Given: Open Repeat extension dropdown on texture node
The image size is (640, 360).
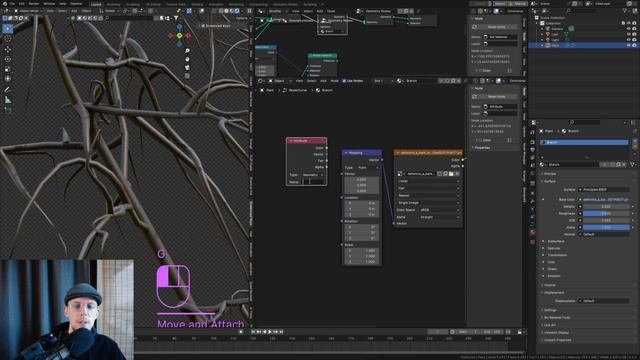Looking at the screenshot, I should click(x=428, y=196).
